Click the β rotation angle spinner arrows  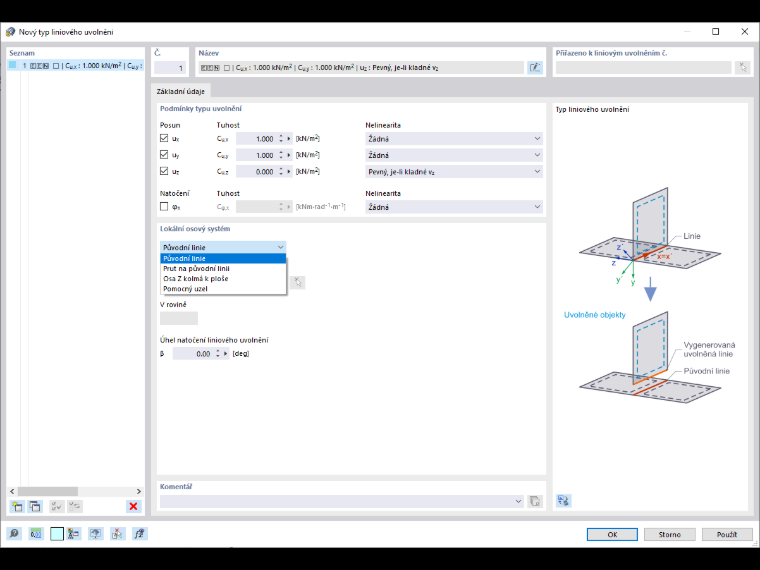pyautogui.click(x=218, y=354)
